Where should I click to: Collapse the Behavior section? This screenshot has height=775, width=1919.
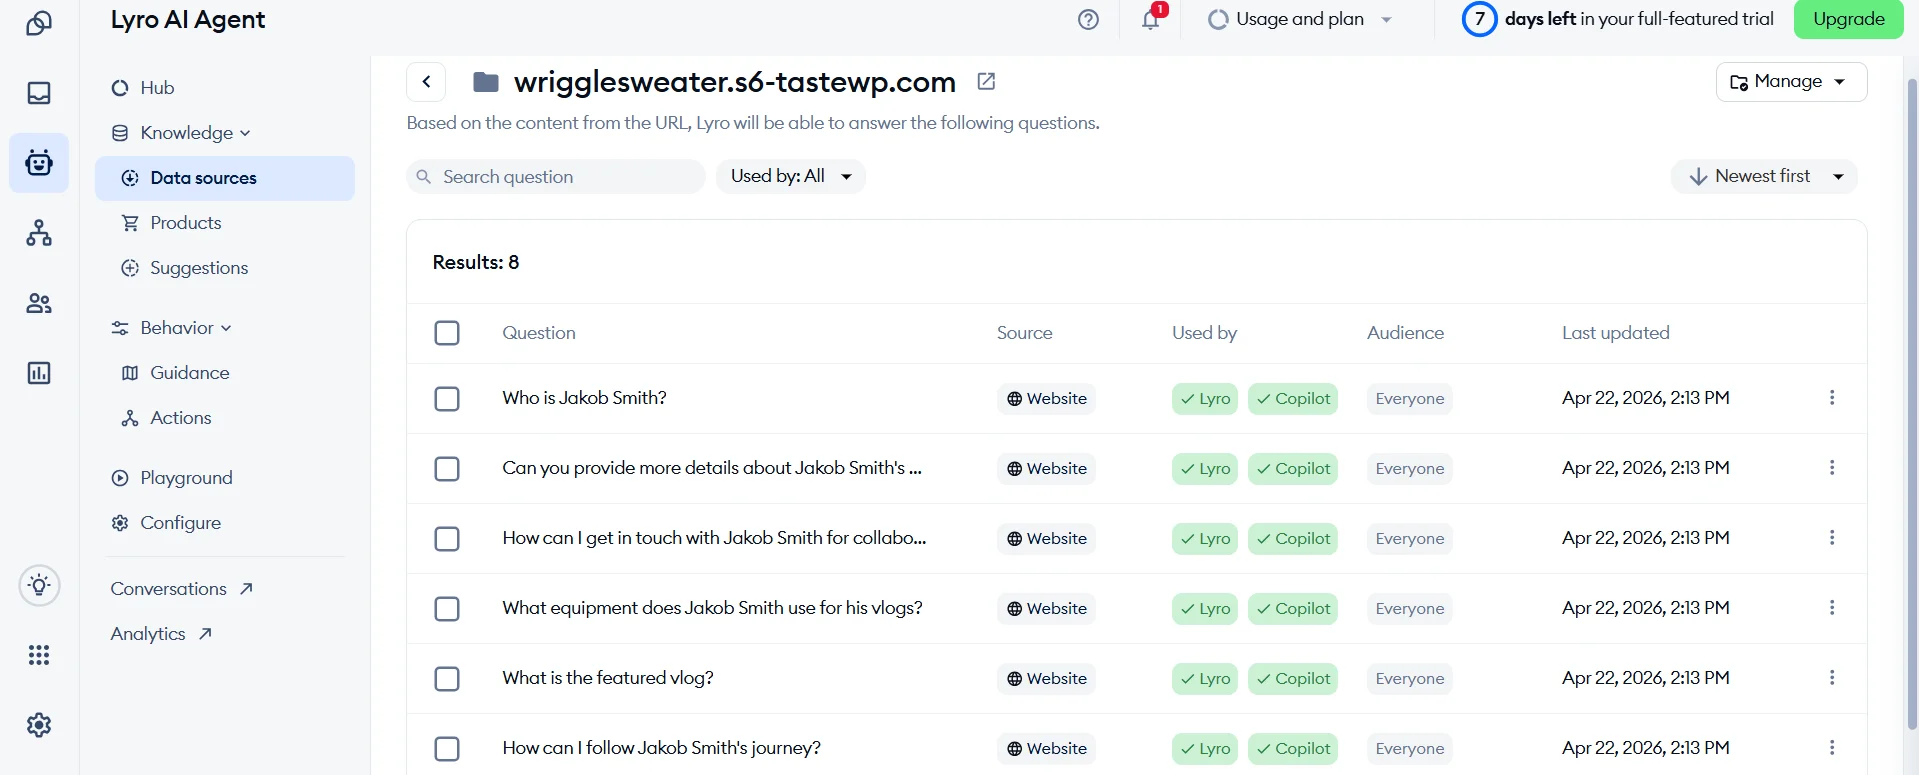[172, 328]
